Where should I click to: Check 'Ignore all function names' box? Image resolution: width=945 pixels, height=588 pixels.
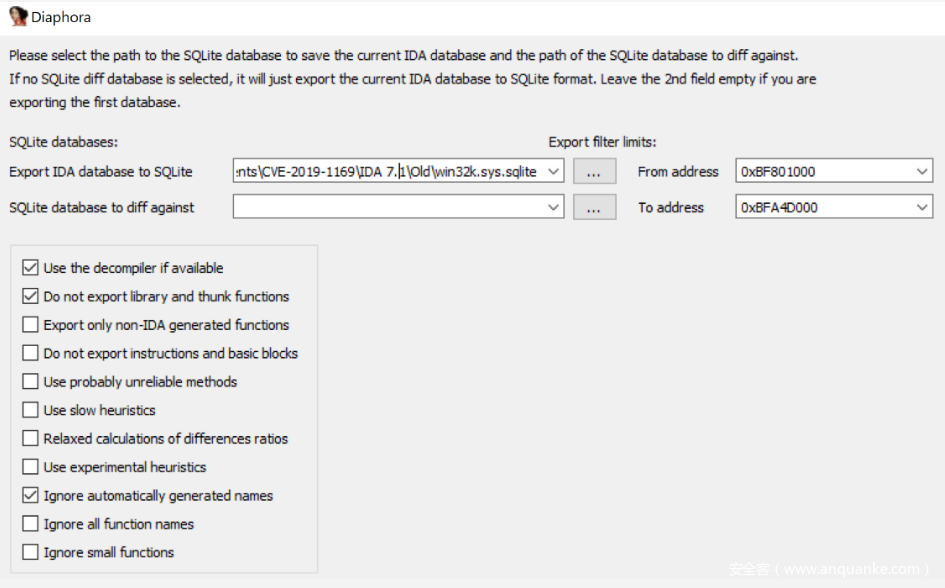point(31,524)
